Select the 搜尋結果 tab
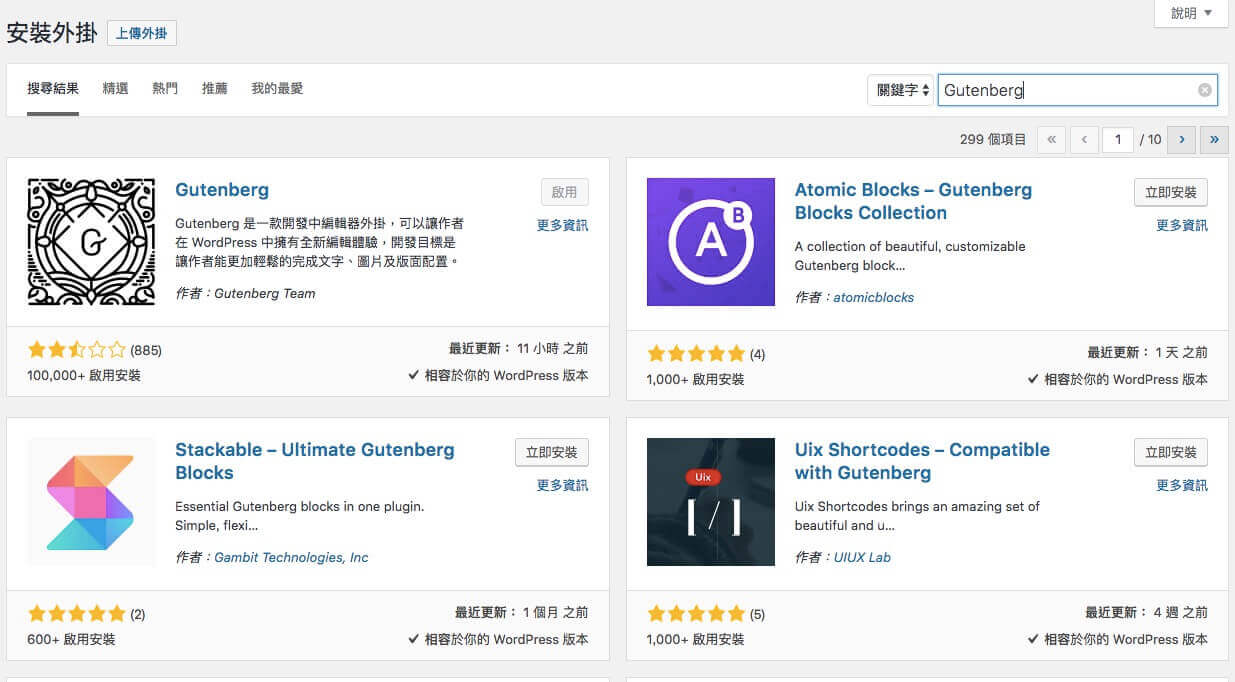The height and width of the screenshot is (682, 1235). coord(53,88)
